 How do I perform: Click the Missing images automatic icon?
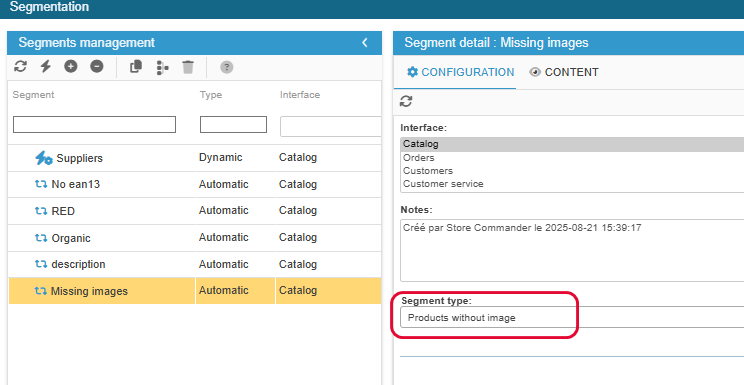click(x=41, y=291)
